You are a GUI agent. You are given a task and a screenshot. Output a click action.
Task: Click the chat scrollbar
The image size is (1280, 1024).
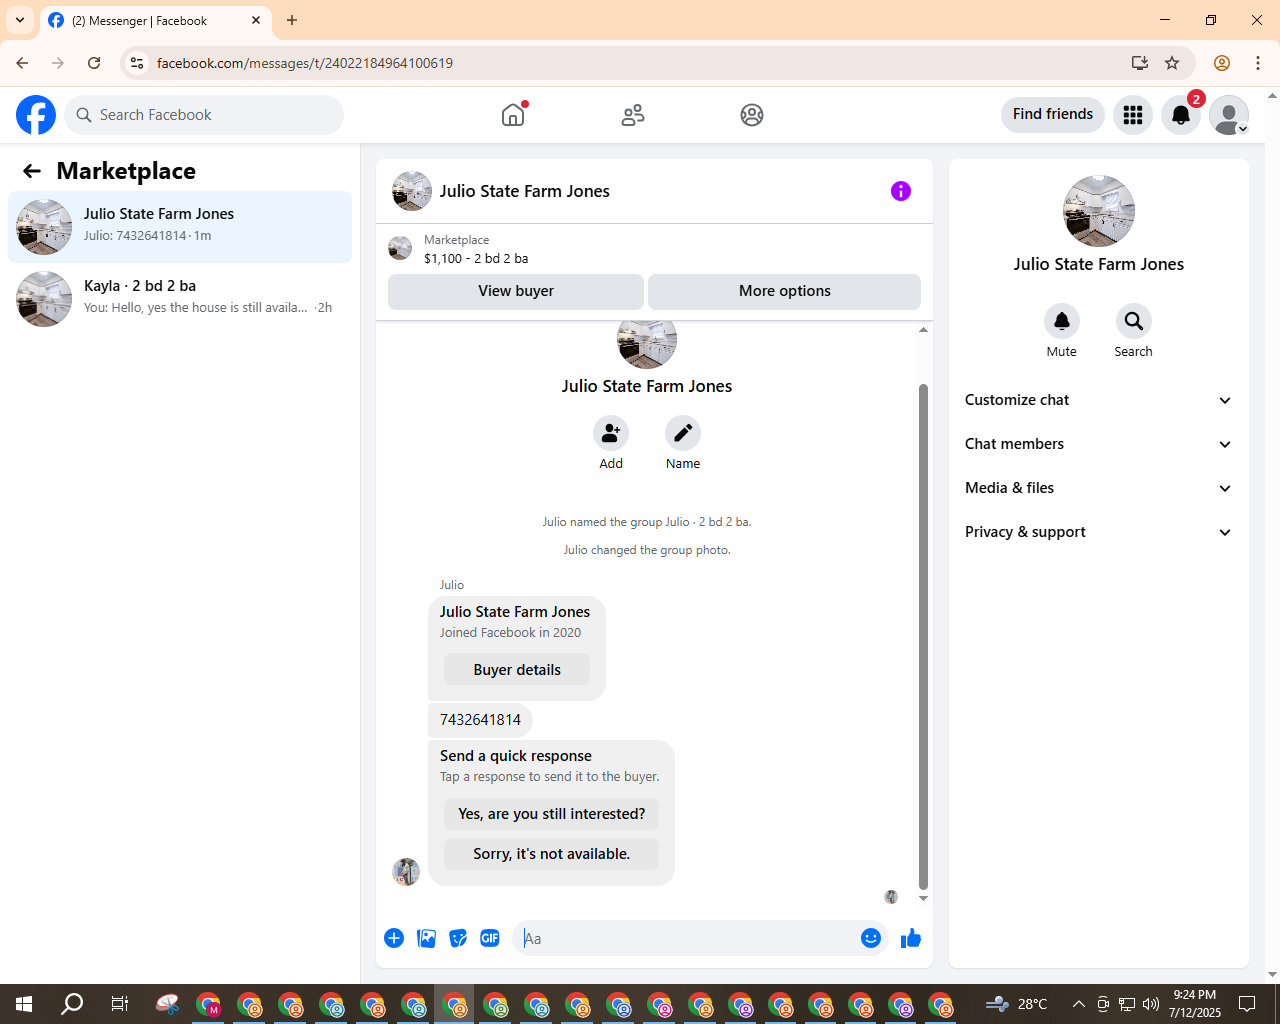click(x=923, y=636)
